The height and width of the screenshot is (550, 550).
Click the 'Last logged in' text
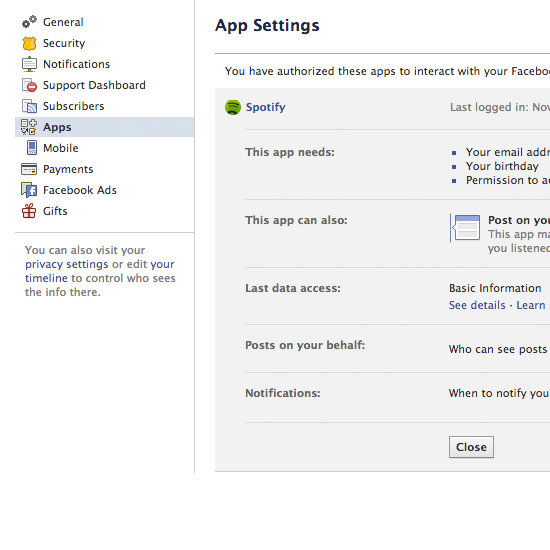point(500,107)
